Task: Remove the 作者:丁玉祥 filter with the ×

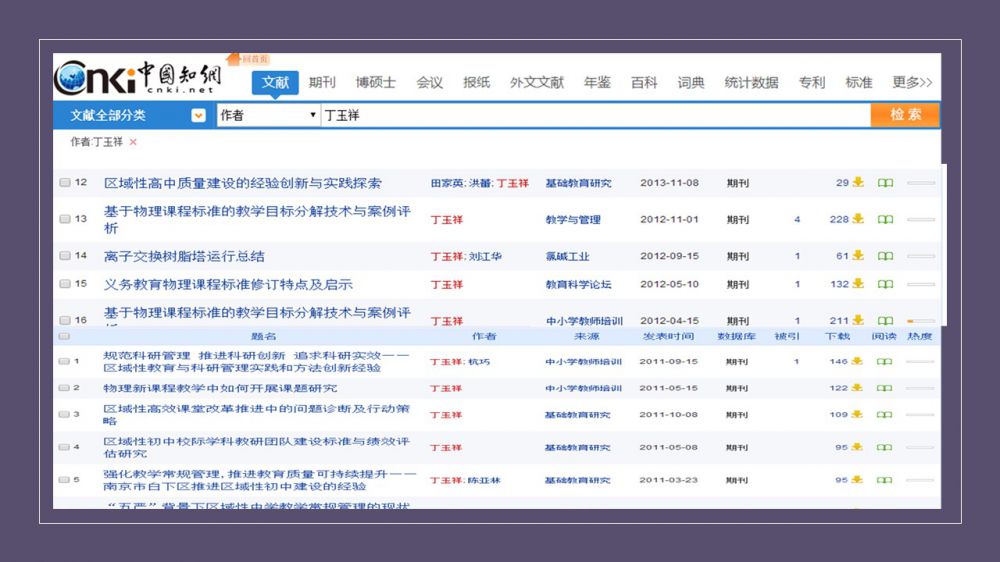Action: click(133, 142)
